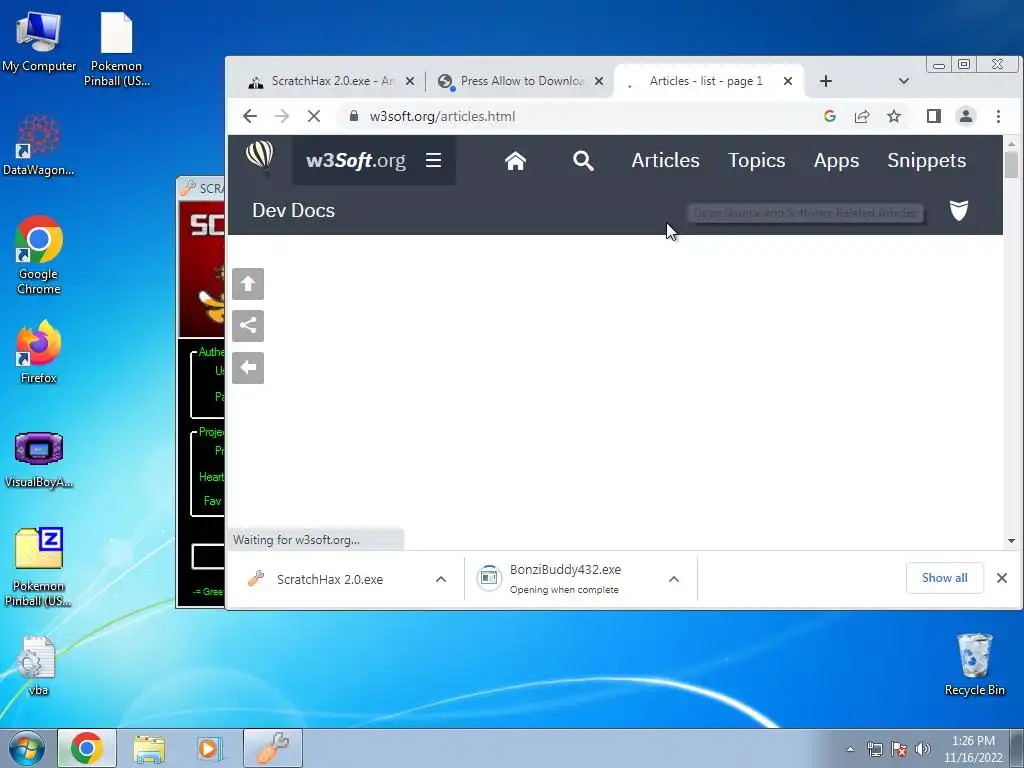Click Show all downloads button
Viewport: 1024px width, 768px height.
coord(944,578)
